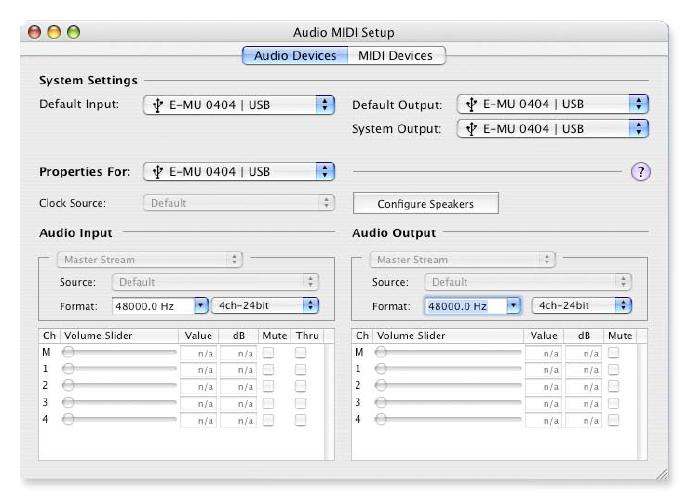The image size is (685, 492).
Task: Mute output channel 2 checkbox
Action: (613, 385)
